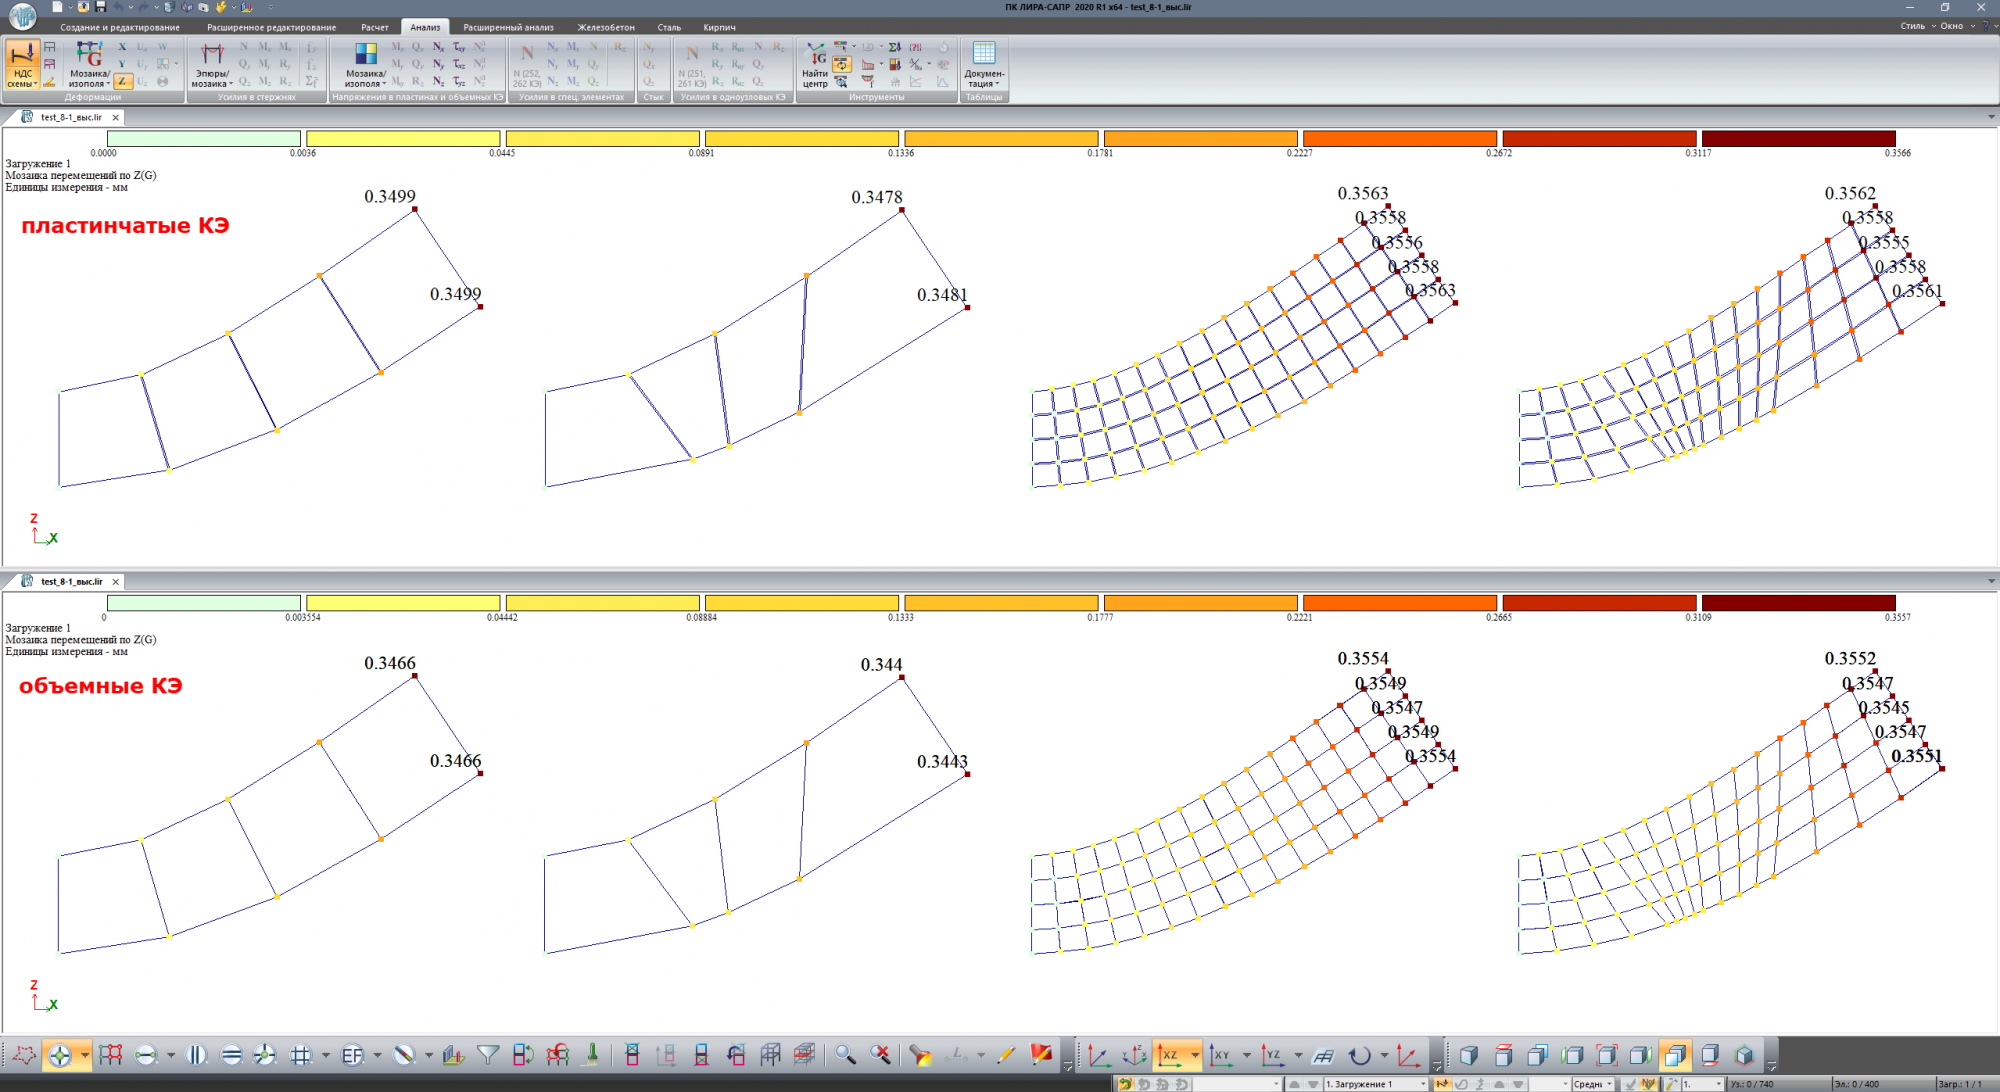Switch to the Расчет ribbon tab
2000x1092 pixels.
pos(374,27)
